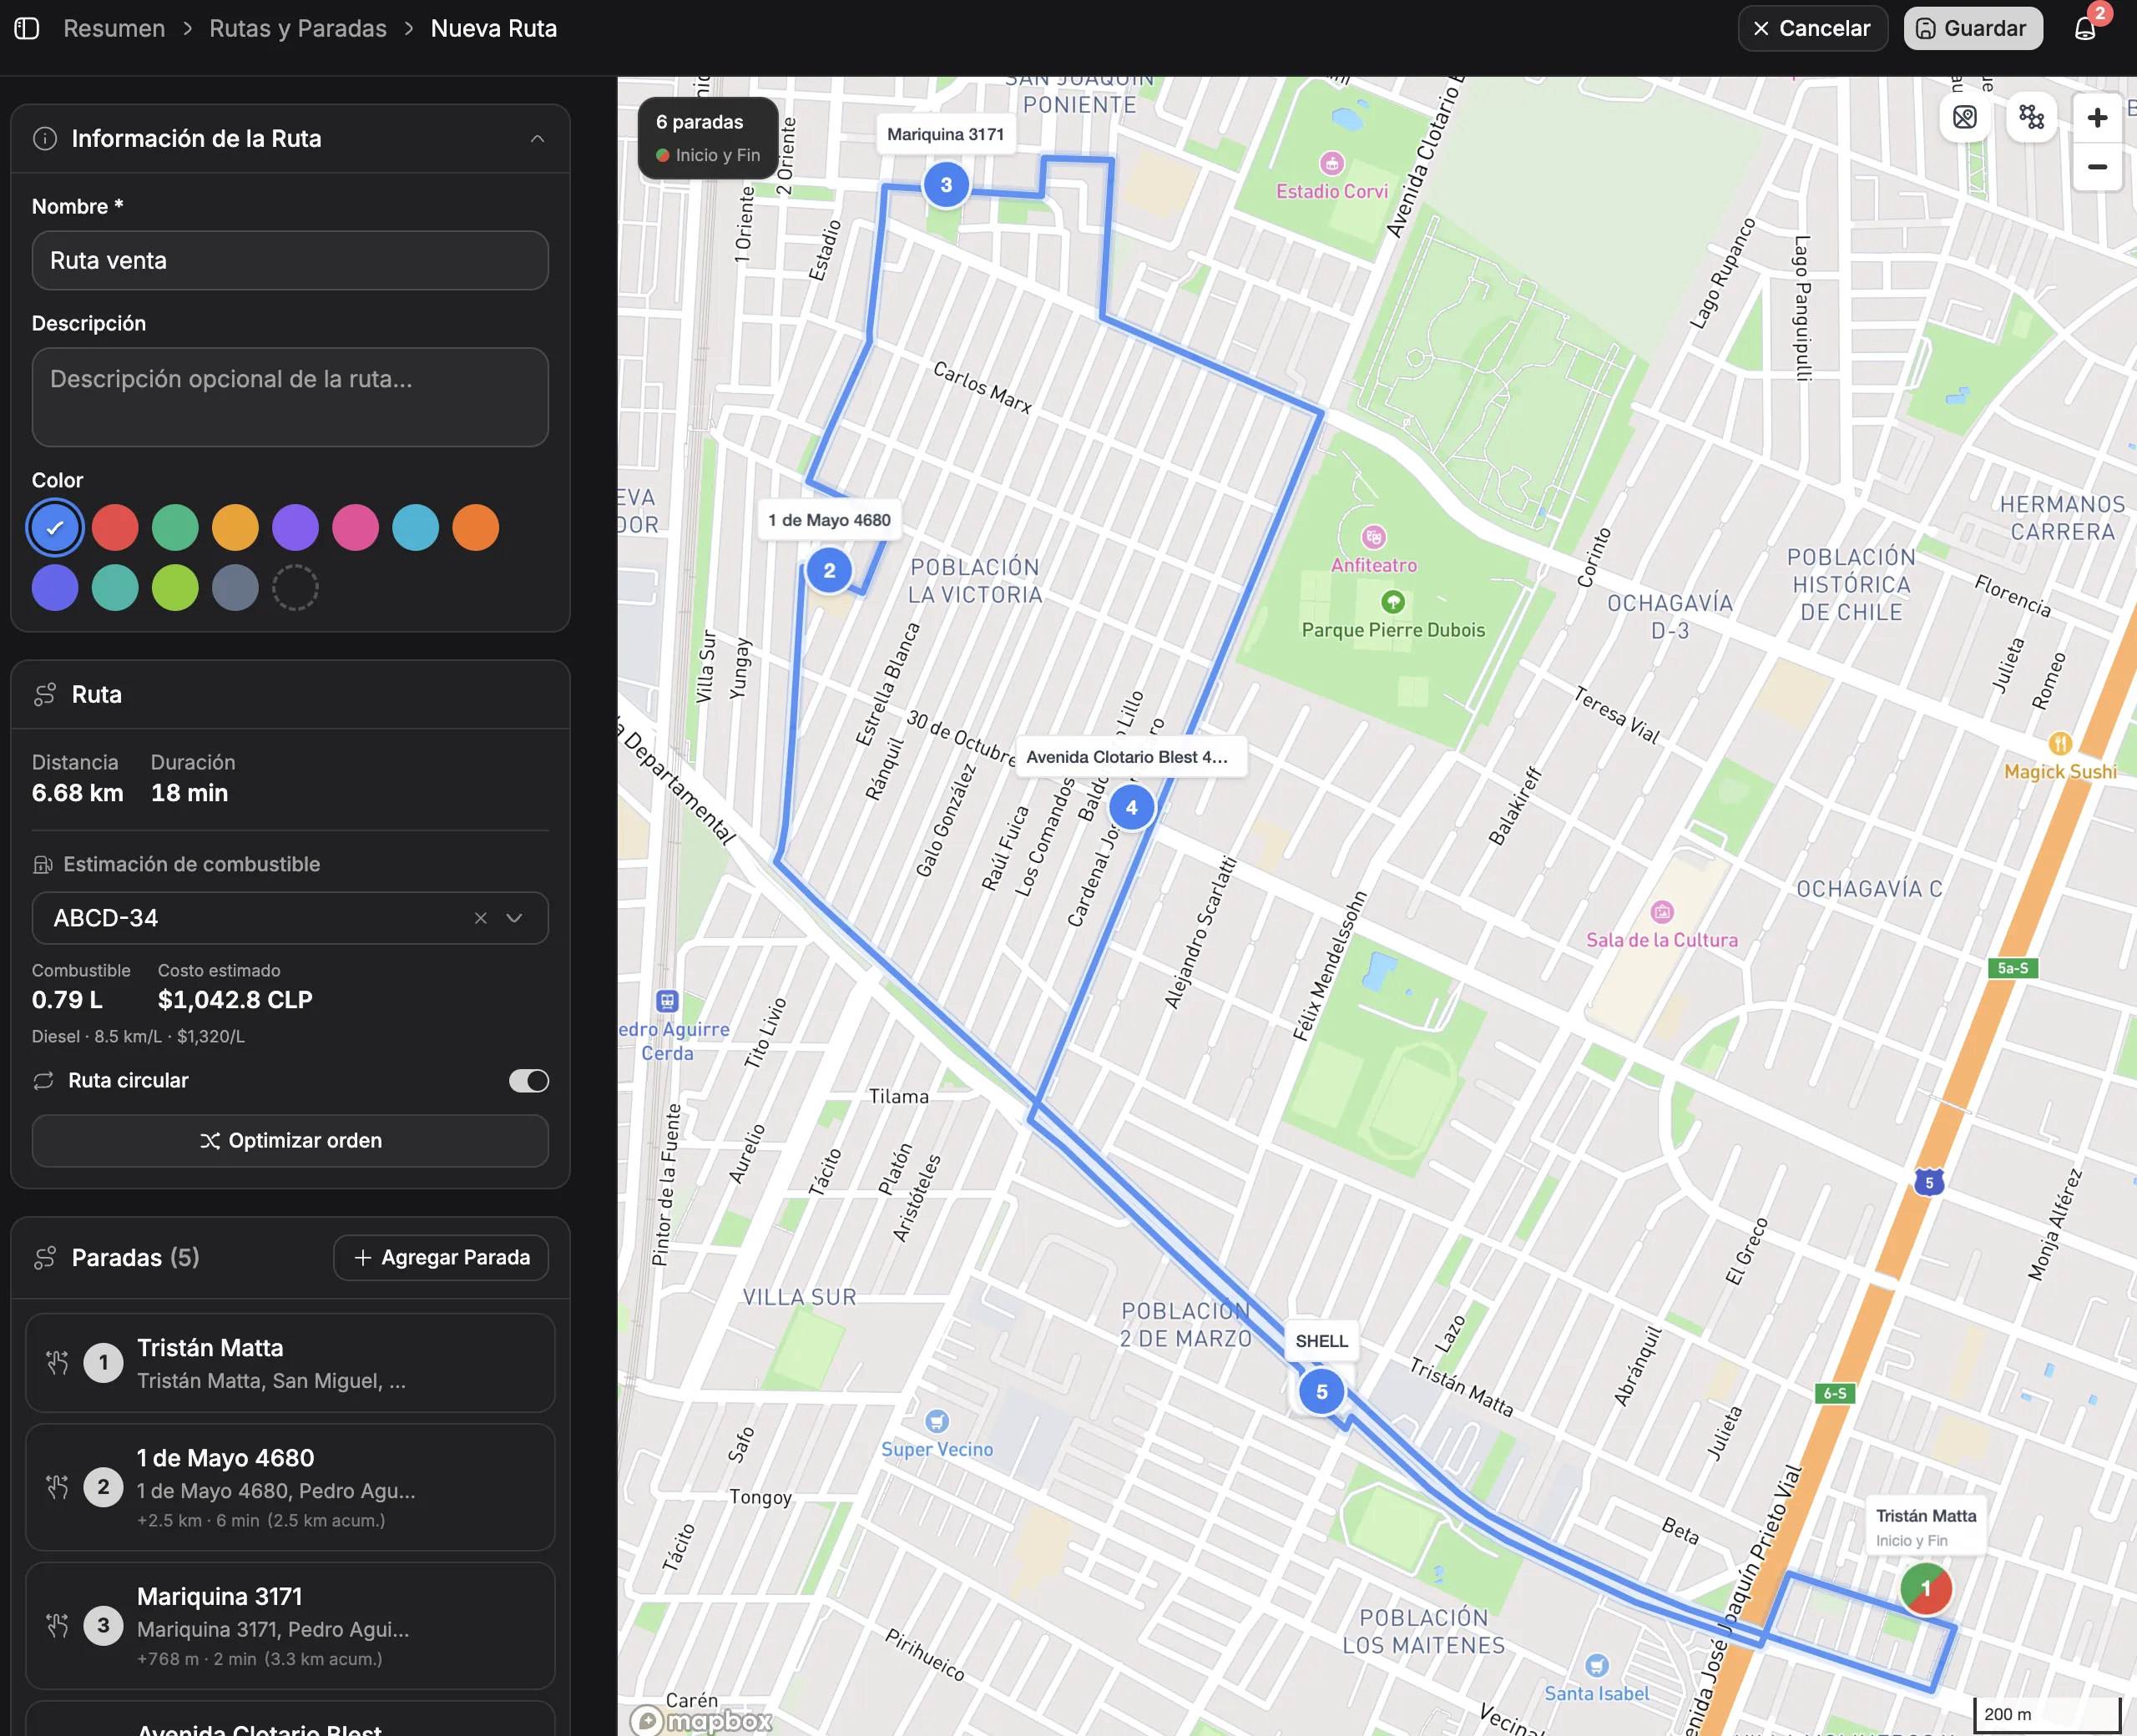The height and width of the screenshot is (1736, 2137).
Task: Zoom out on the map
Action: pos(2097,167)
